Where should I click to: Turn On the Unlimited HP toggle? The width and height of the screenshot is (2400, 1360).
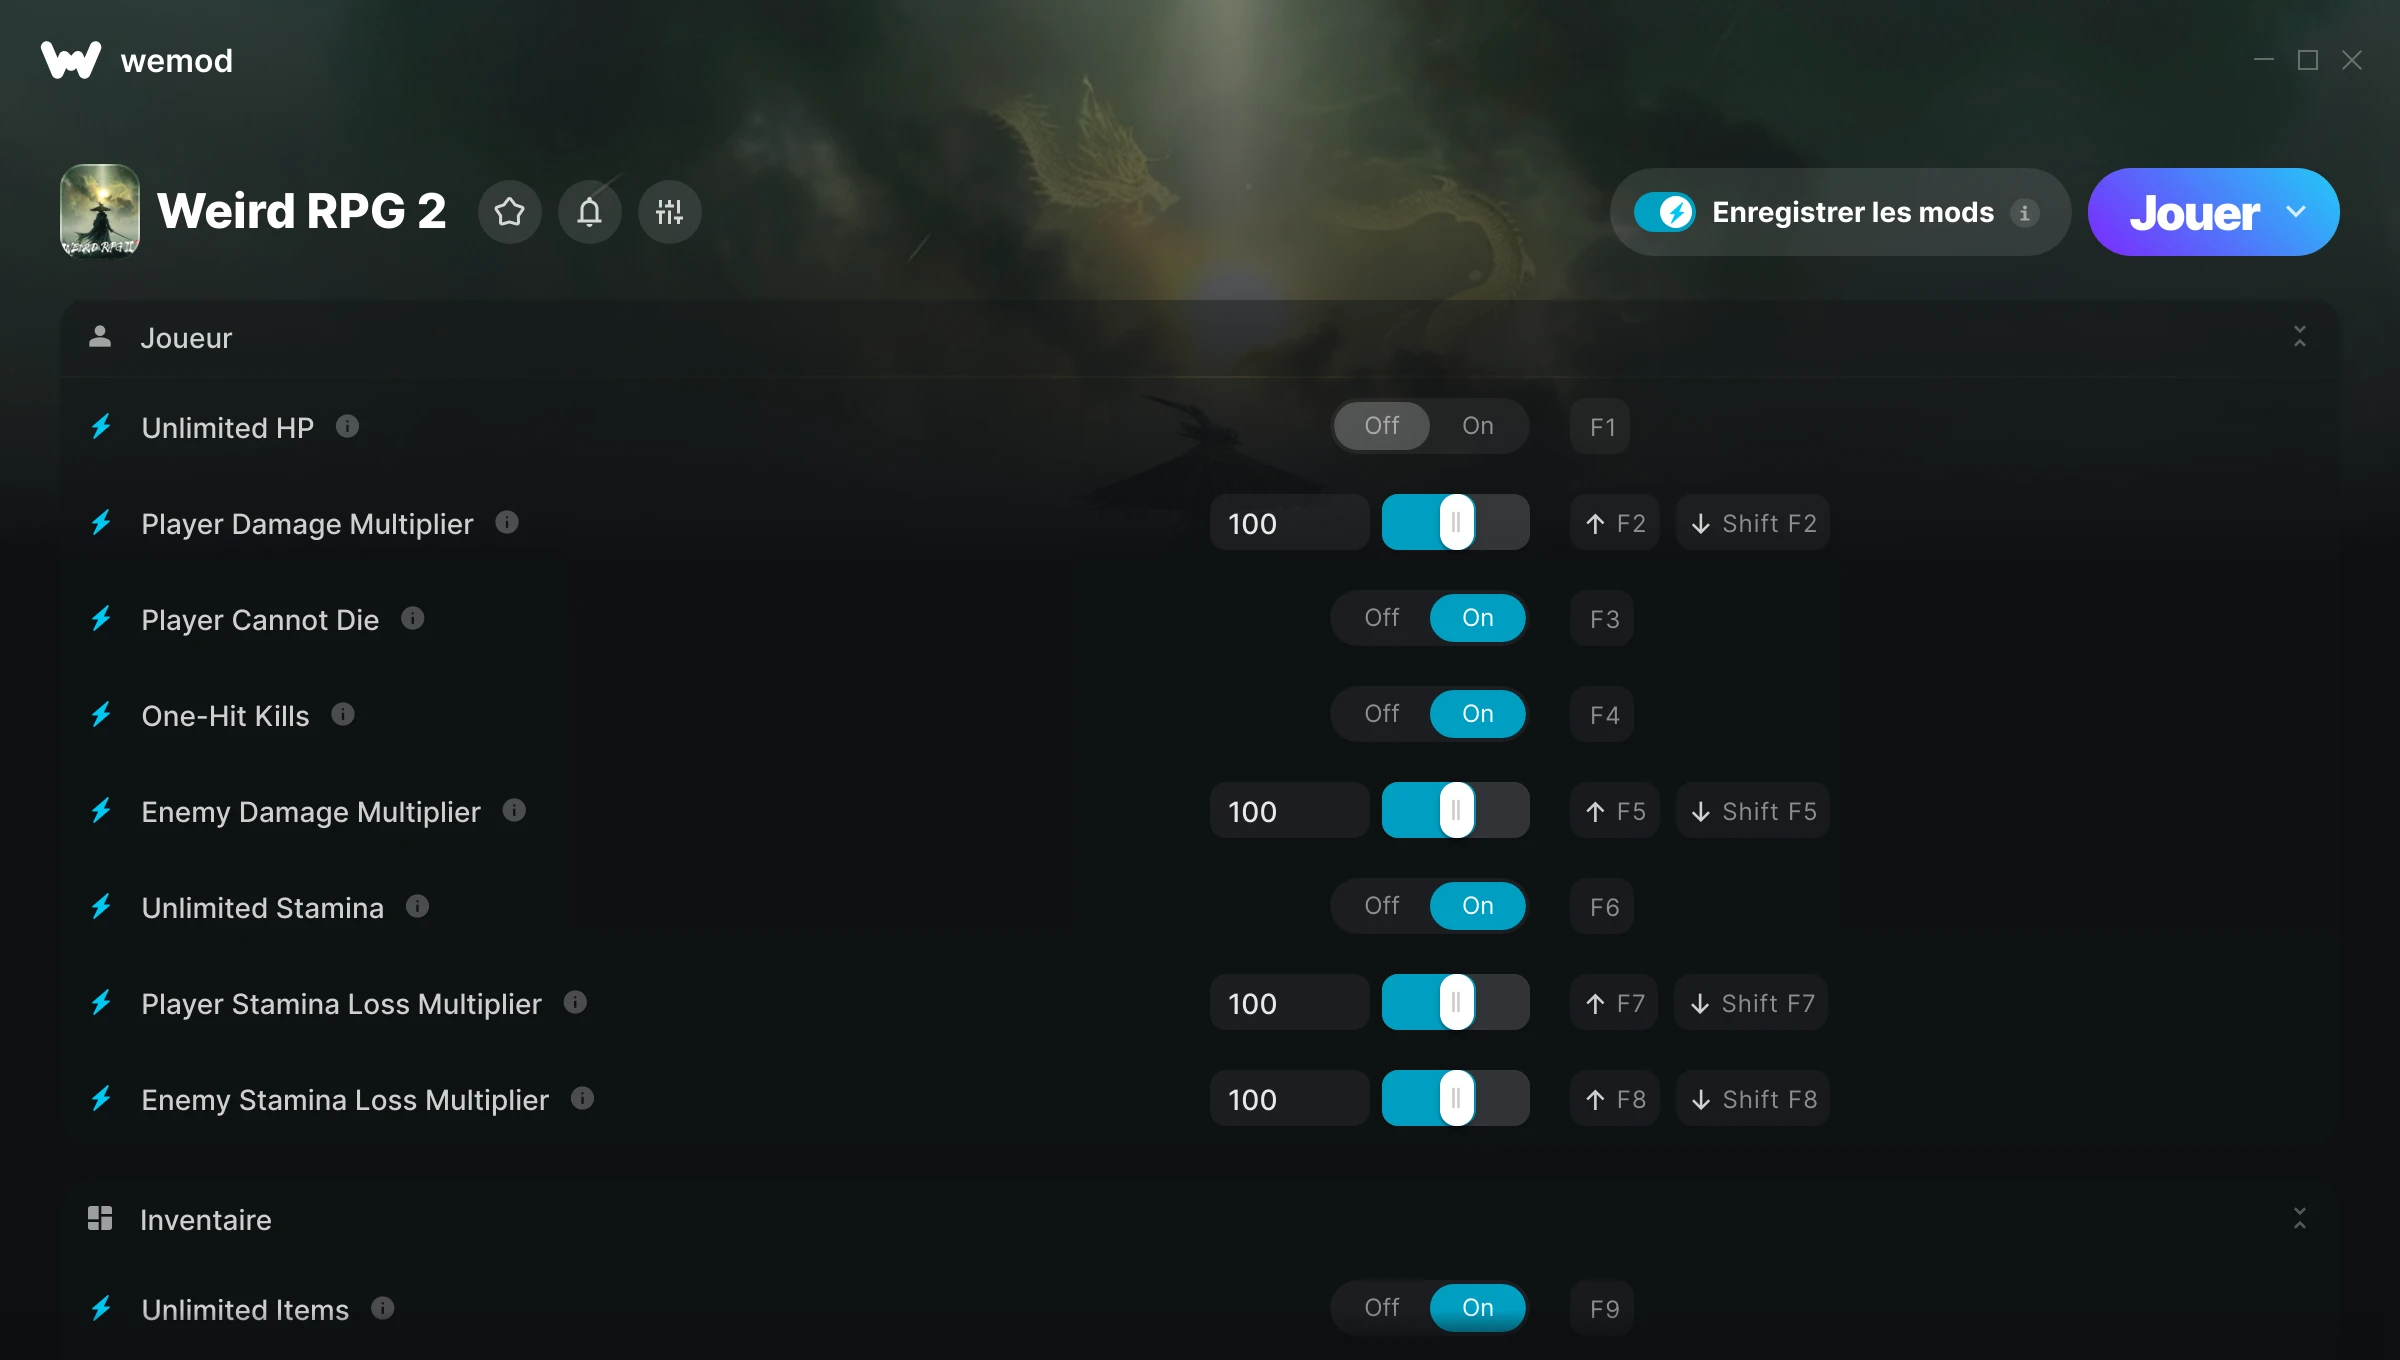(1478, 426)
